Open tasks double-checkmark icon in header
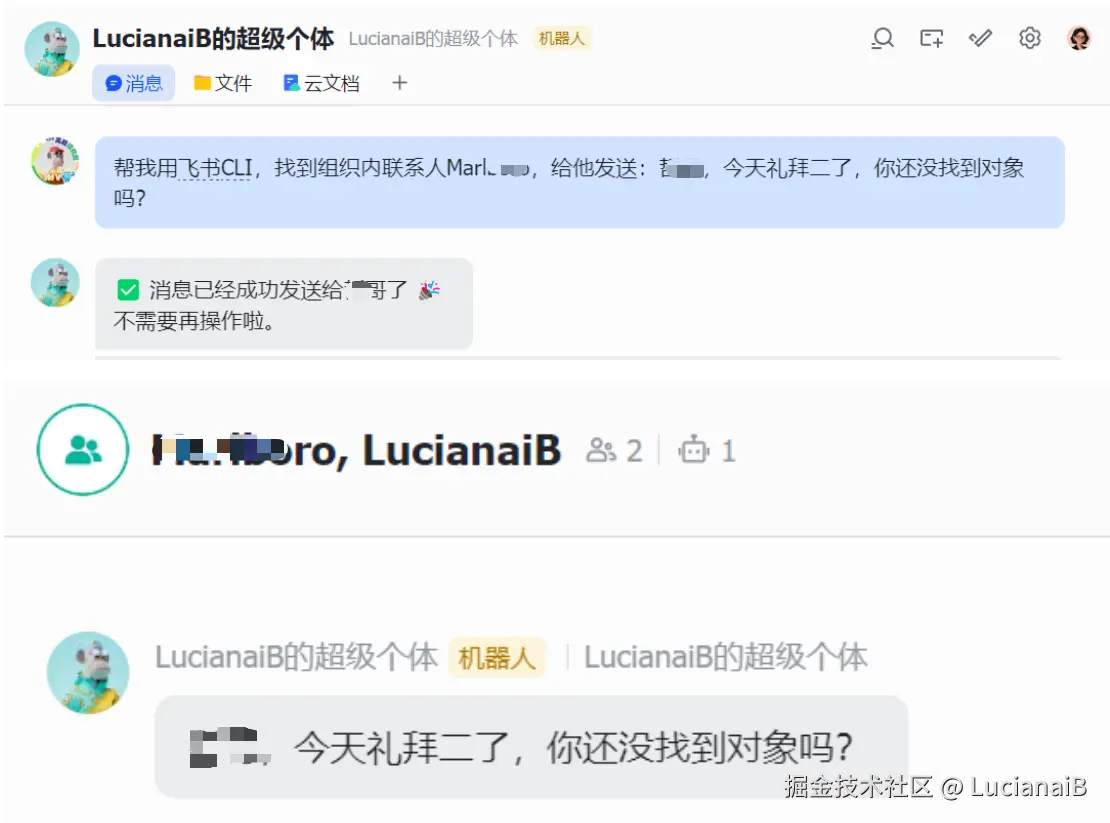Image resolution: width=1110 pixels, height=823 pixels. click(x=980, y=38)
